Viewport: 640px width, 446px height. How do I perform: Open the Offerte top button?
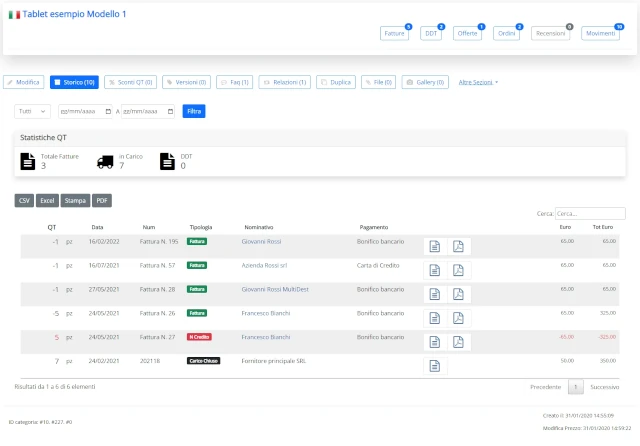tap(467, 33)
